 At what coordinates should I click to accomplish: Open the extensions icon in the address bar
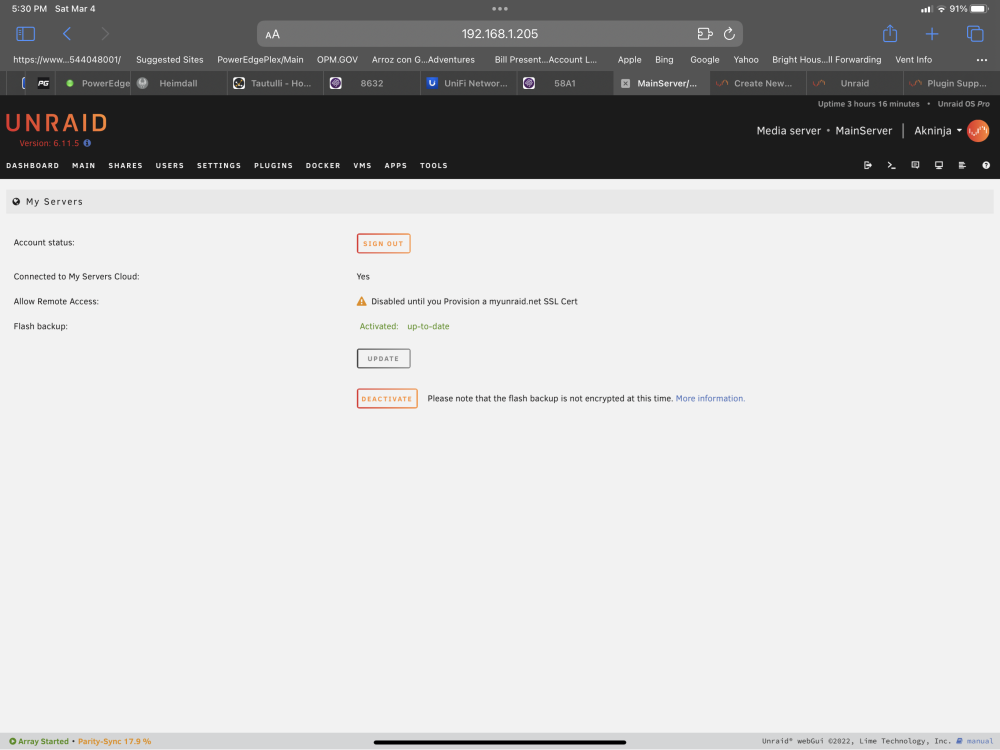[x=705, y=34]
